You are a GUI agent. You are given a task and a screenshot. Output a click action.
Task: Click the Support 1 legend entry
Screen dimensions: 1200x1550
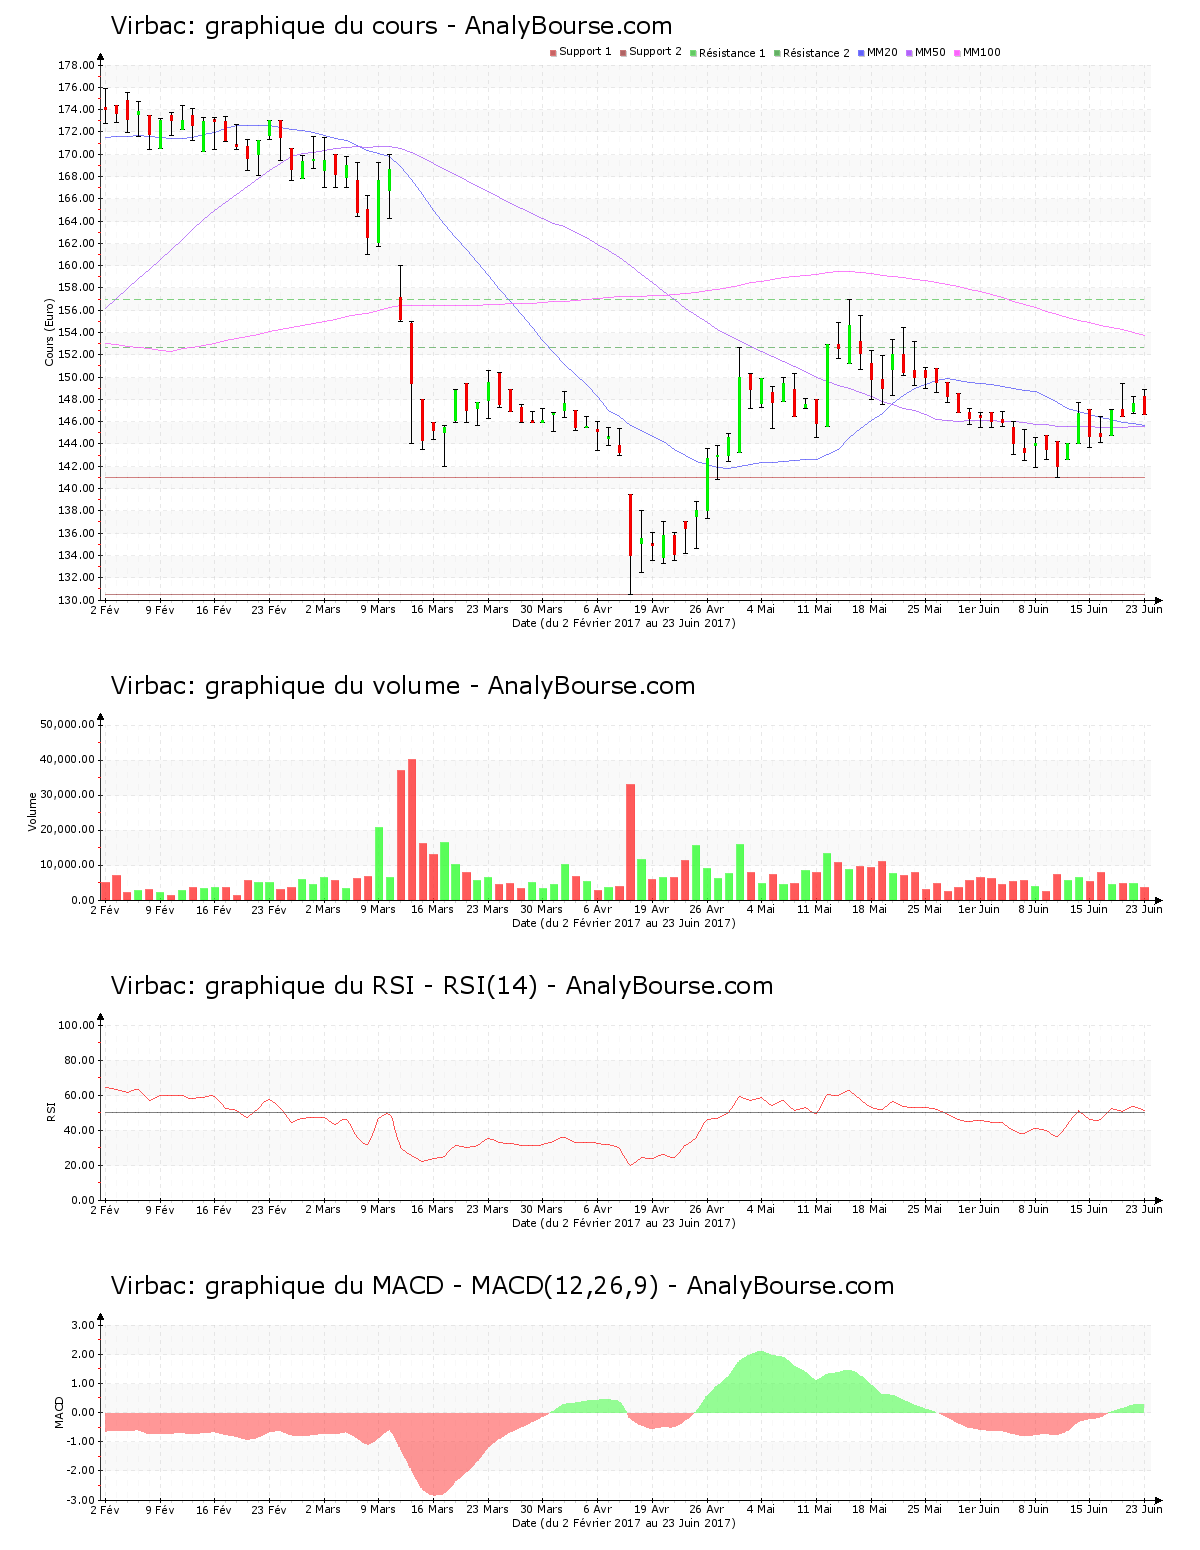[580, 52]
